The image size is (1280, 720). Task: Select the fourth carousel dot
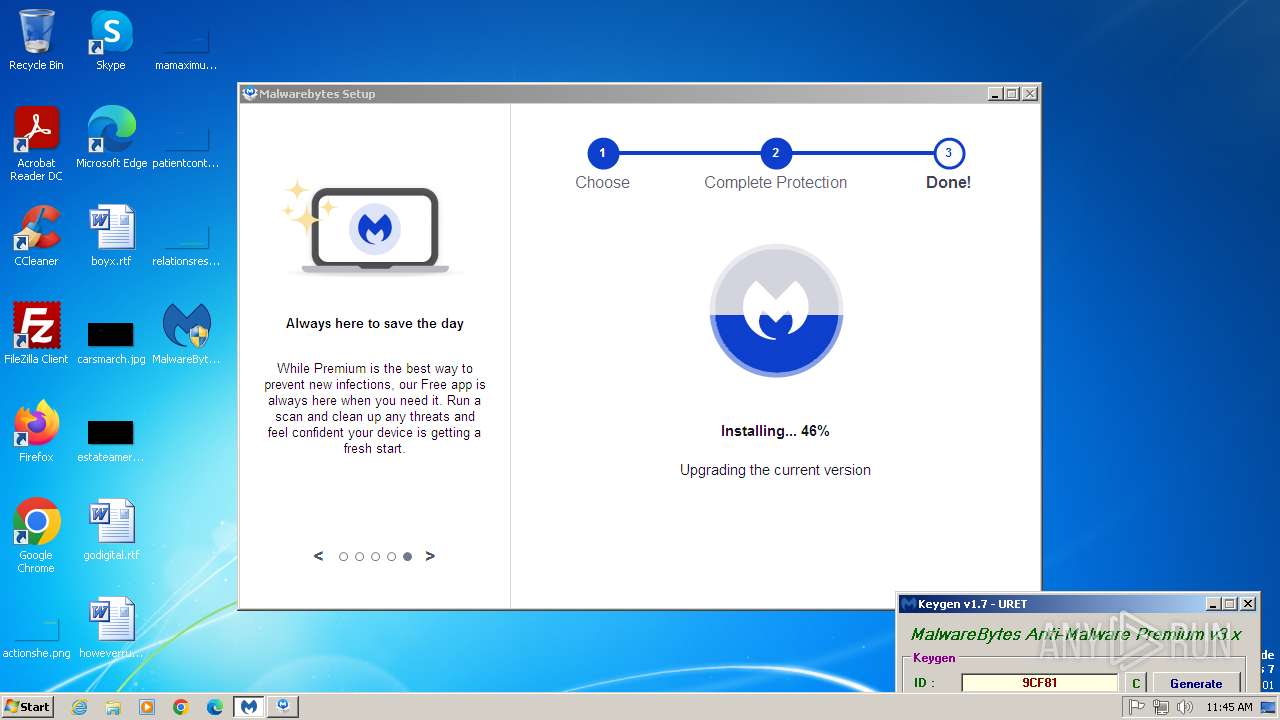pos(391,557)
